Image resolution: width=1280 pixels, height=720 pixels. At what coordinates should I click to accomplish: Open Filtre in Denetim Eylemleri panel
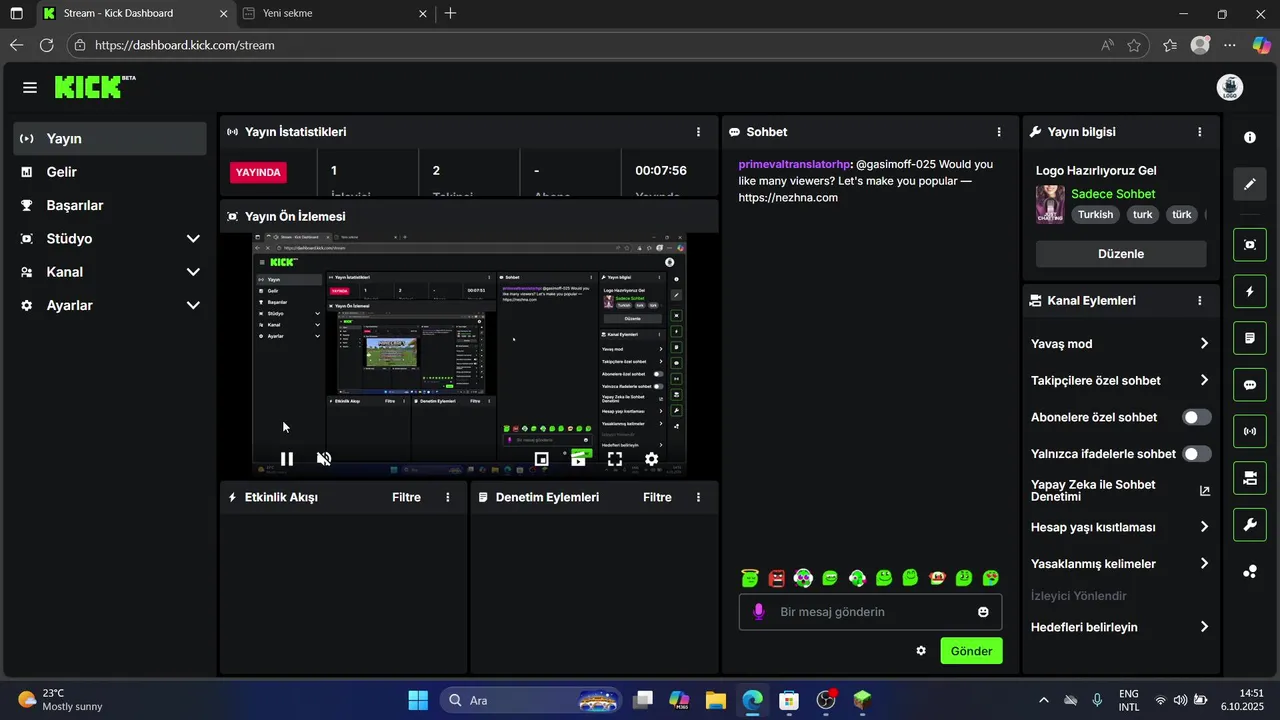(x=657, y=497)
